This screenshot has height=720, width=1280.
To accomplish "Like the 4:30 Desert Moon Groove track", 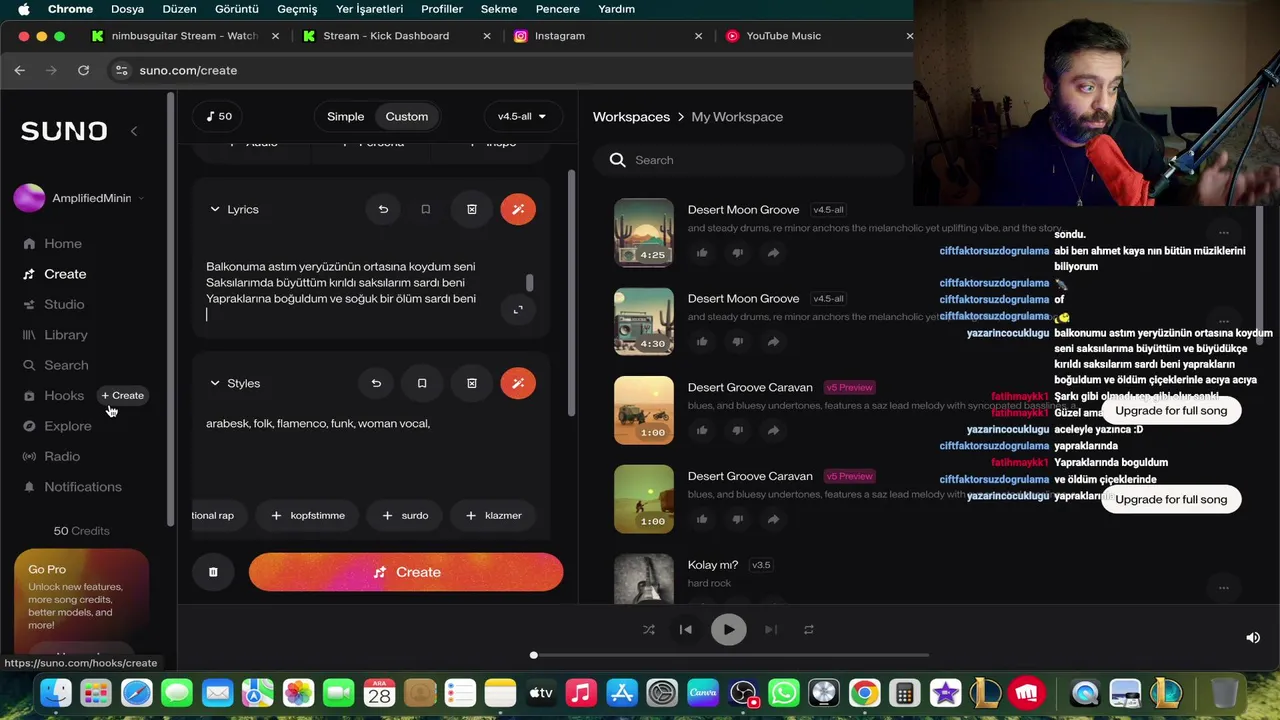I will [x=702, y=342].
